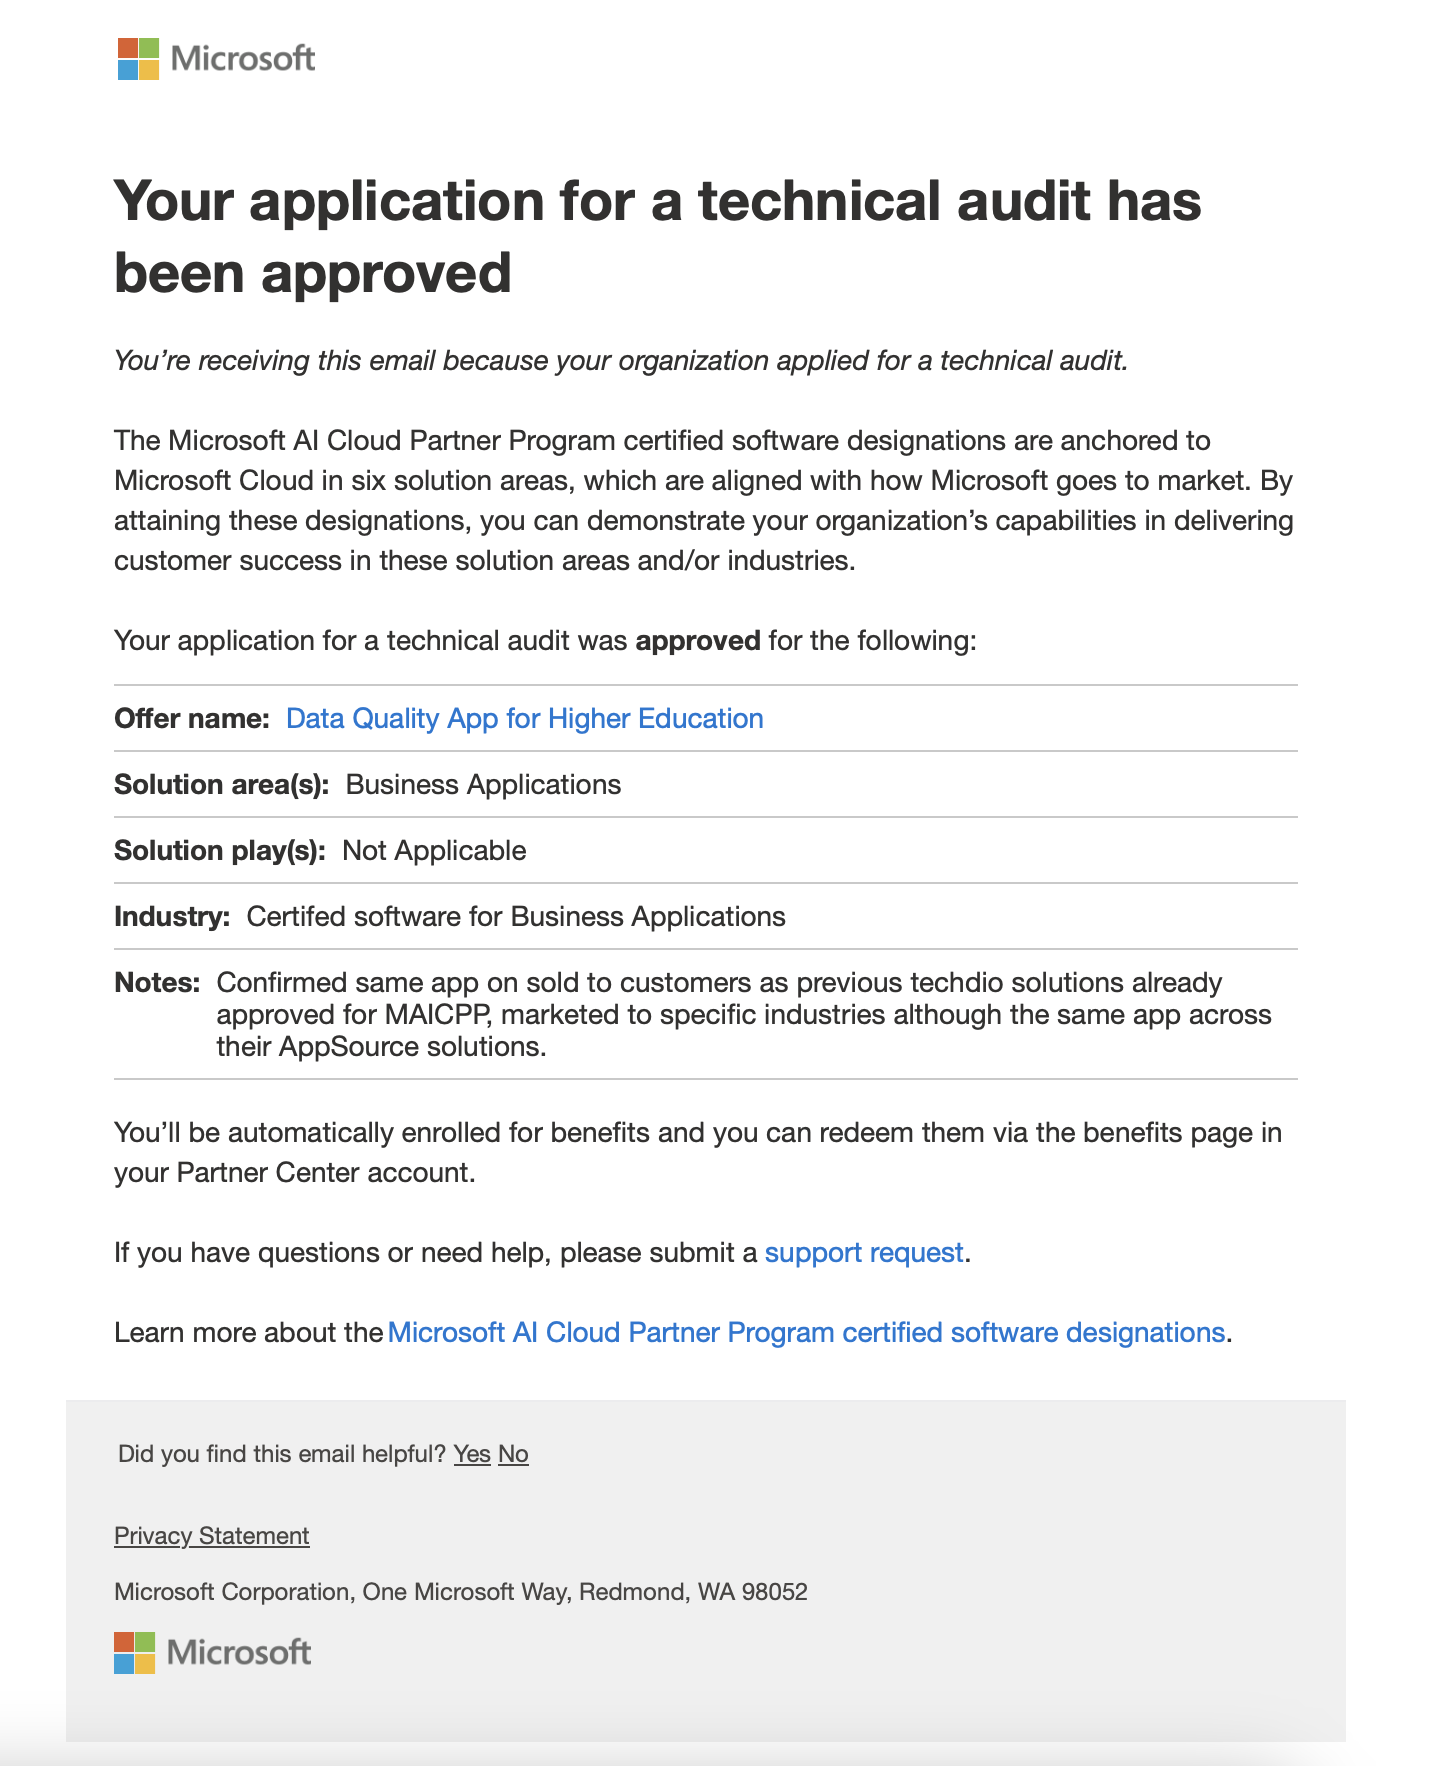Click the bold word approved in the sentence
The height and width of the screenshot is (1766, 1430).
click(x=698, y=640)
